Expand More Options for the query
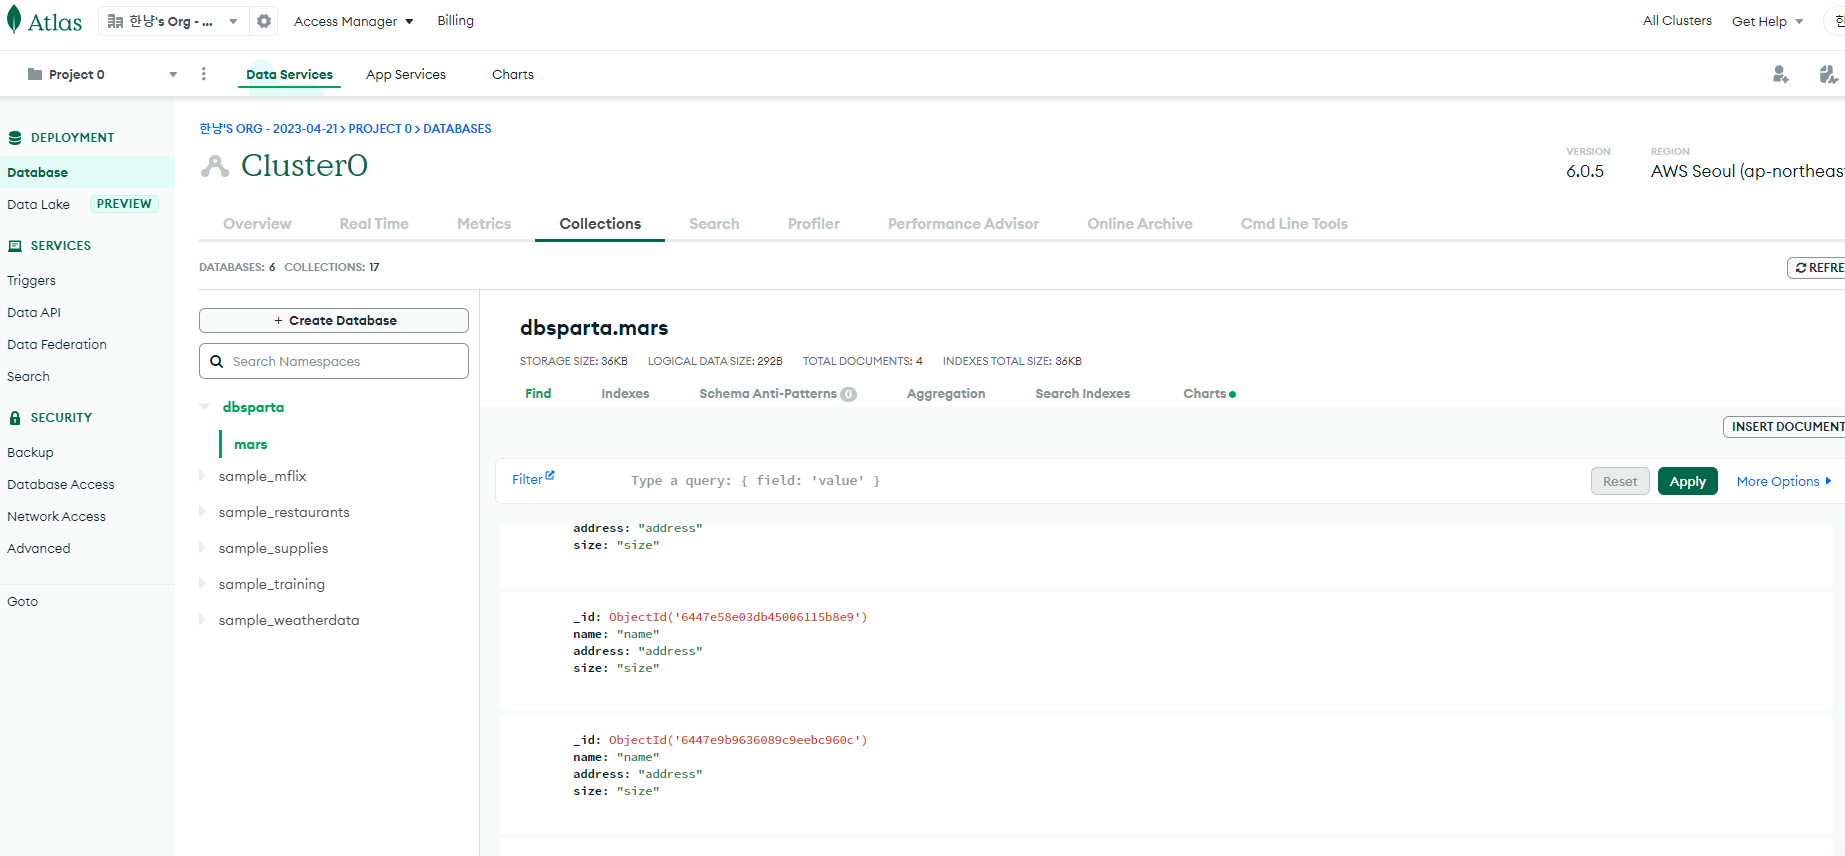The width and height of the screenshot is (1845, 856). click(1784, 481)
